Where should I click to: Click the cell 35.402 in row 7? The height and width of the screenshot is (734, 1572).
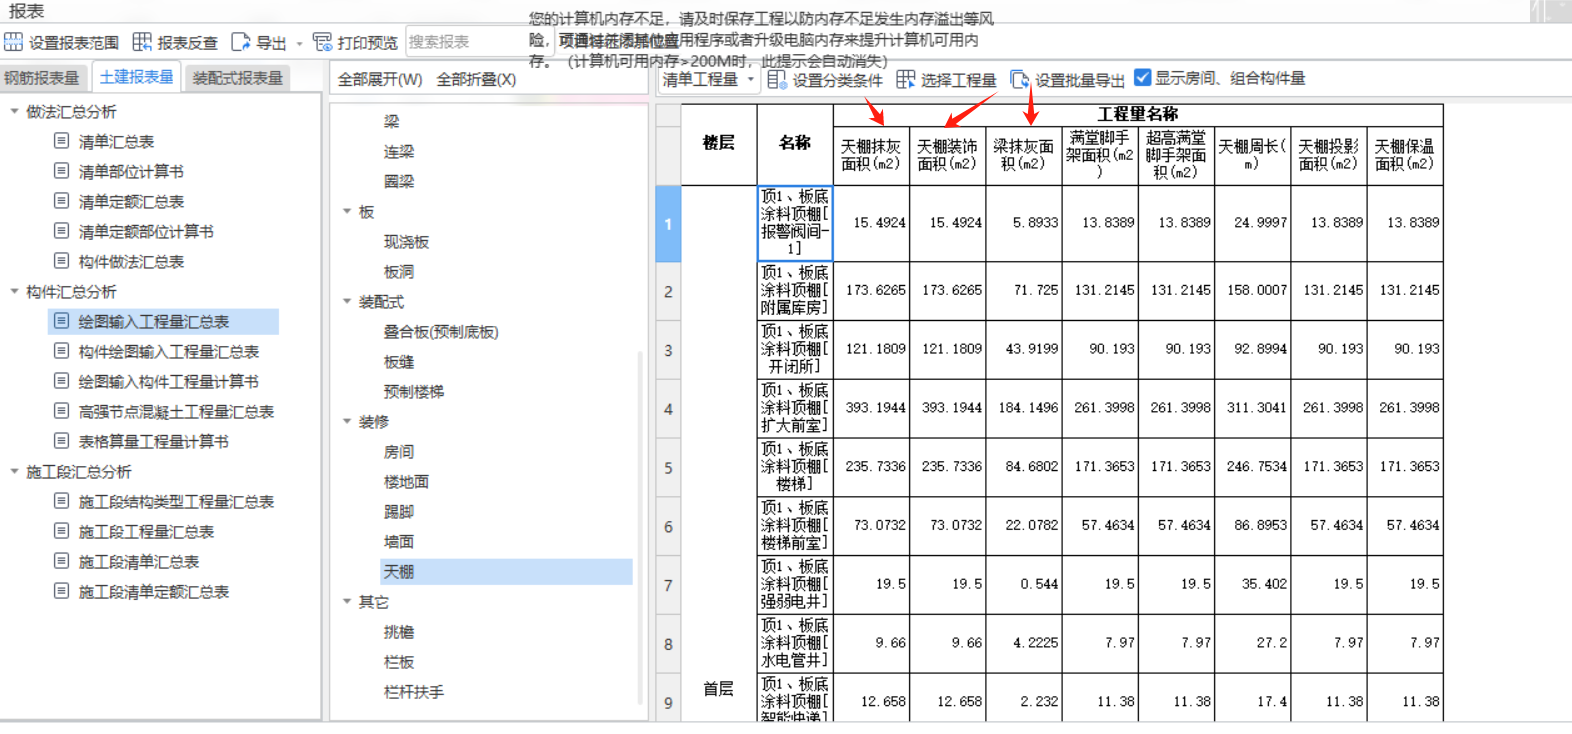tap(1252, 584)
